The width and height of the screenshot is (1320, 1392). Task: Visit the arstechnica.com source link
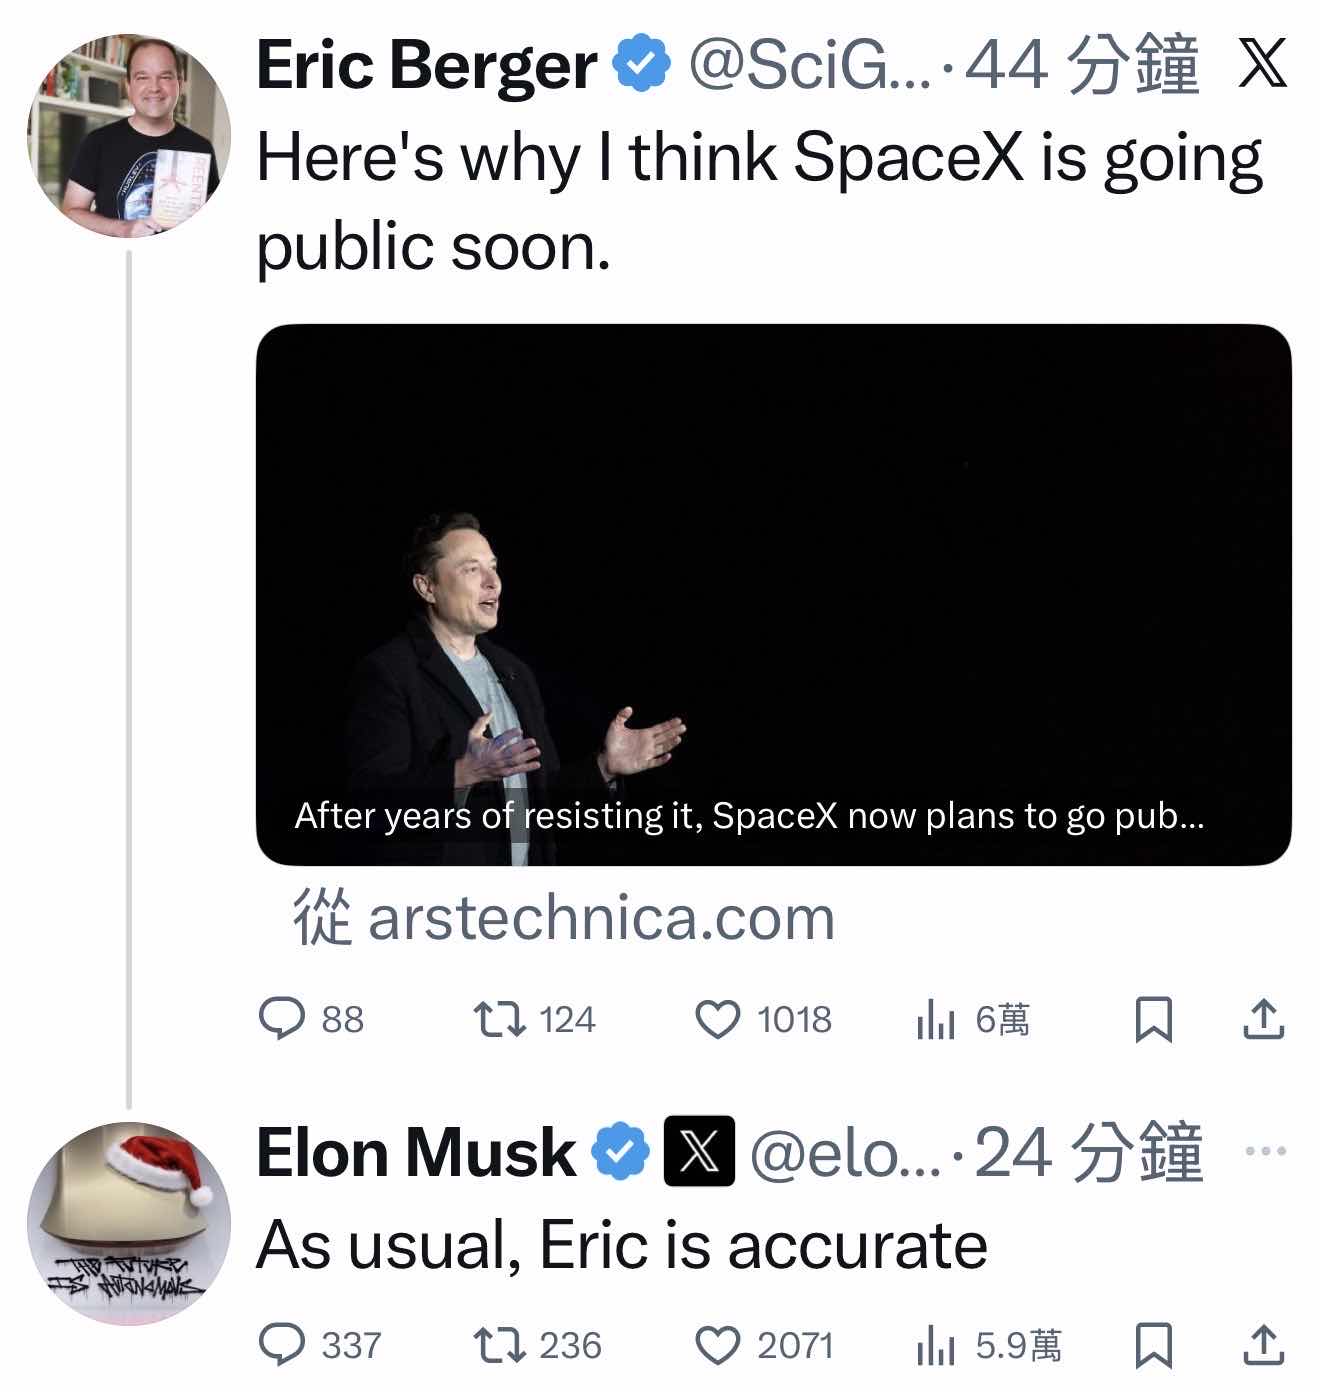pos(600,918)
